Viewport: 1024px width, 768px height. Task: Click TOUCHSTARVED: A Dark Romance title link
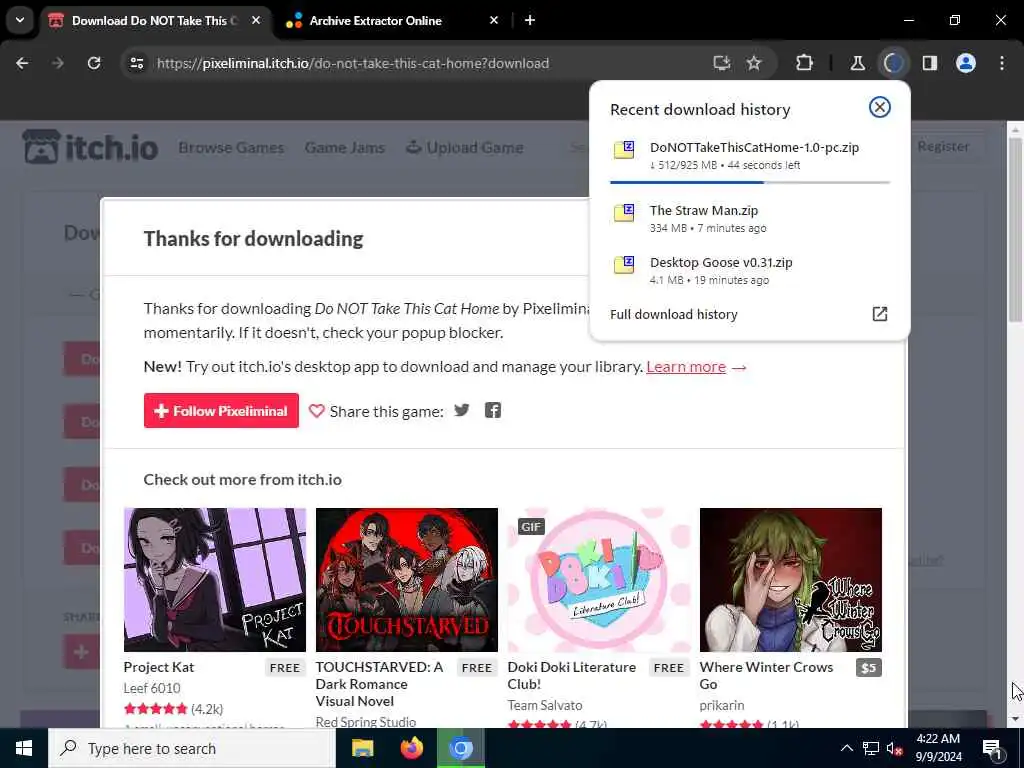[379, 684]
